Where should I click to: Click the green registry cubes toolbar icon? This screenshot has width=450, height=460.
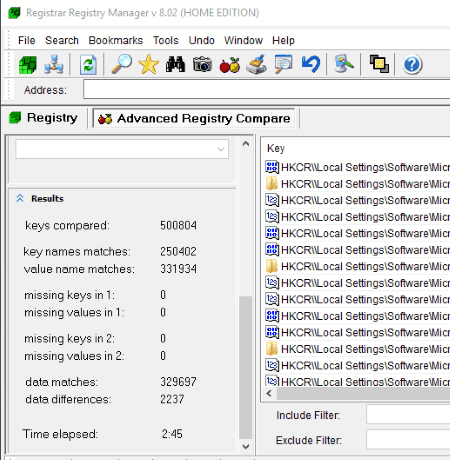click(28, 65)
